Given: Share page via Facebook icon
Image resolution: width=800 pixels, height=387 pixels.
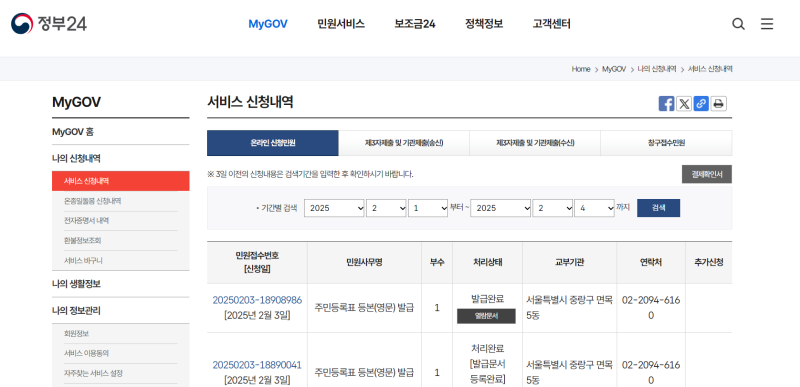Looking at the screenshot, I should click(x=666, y=104).
